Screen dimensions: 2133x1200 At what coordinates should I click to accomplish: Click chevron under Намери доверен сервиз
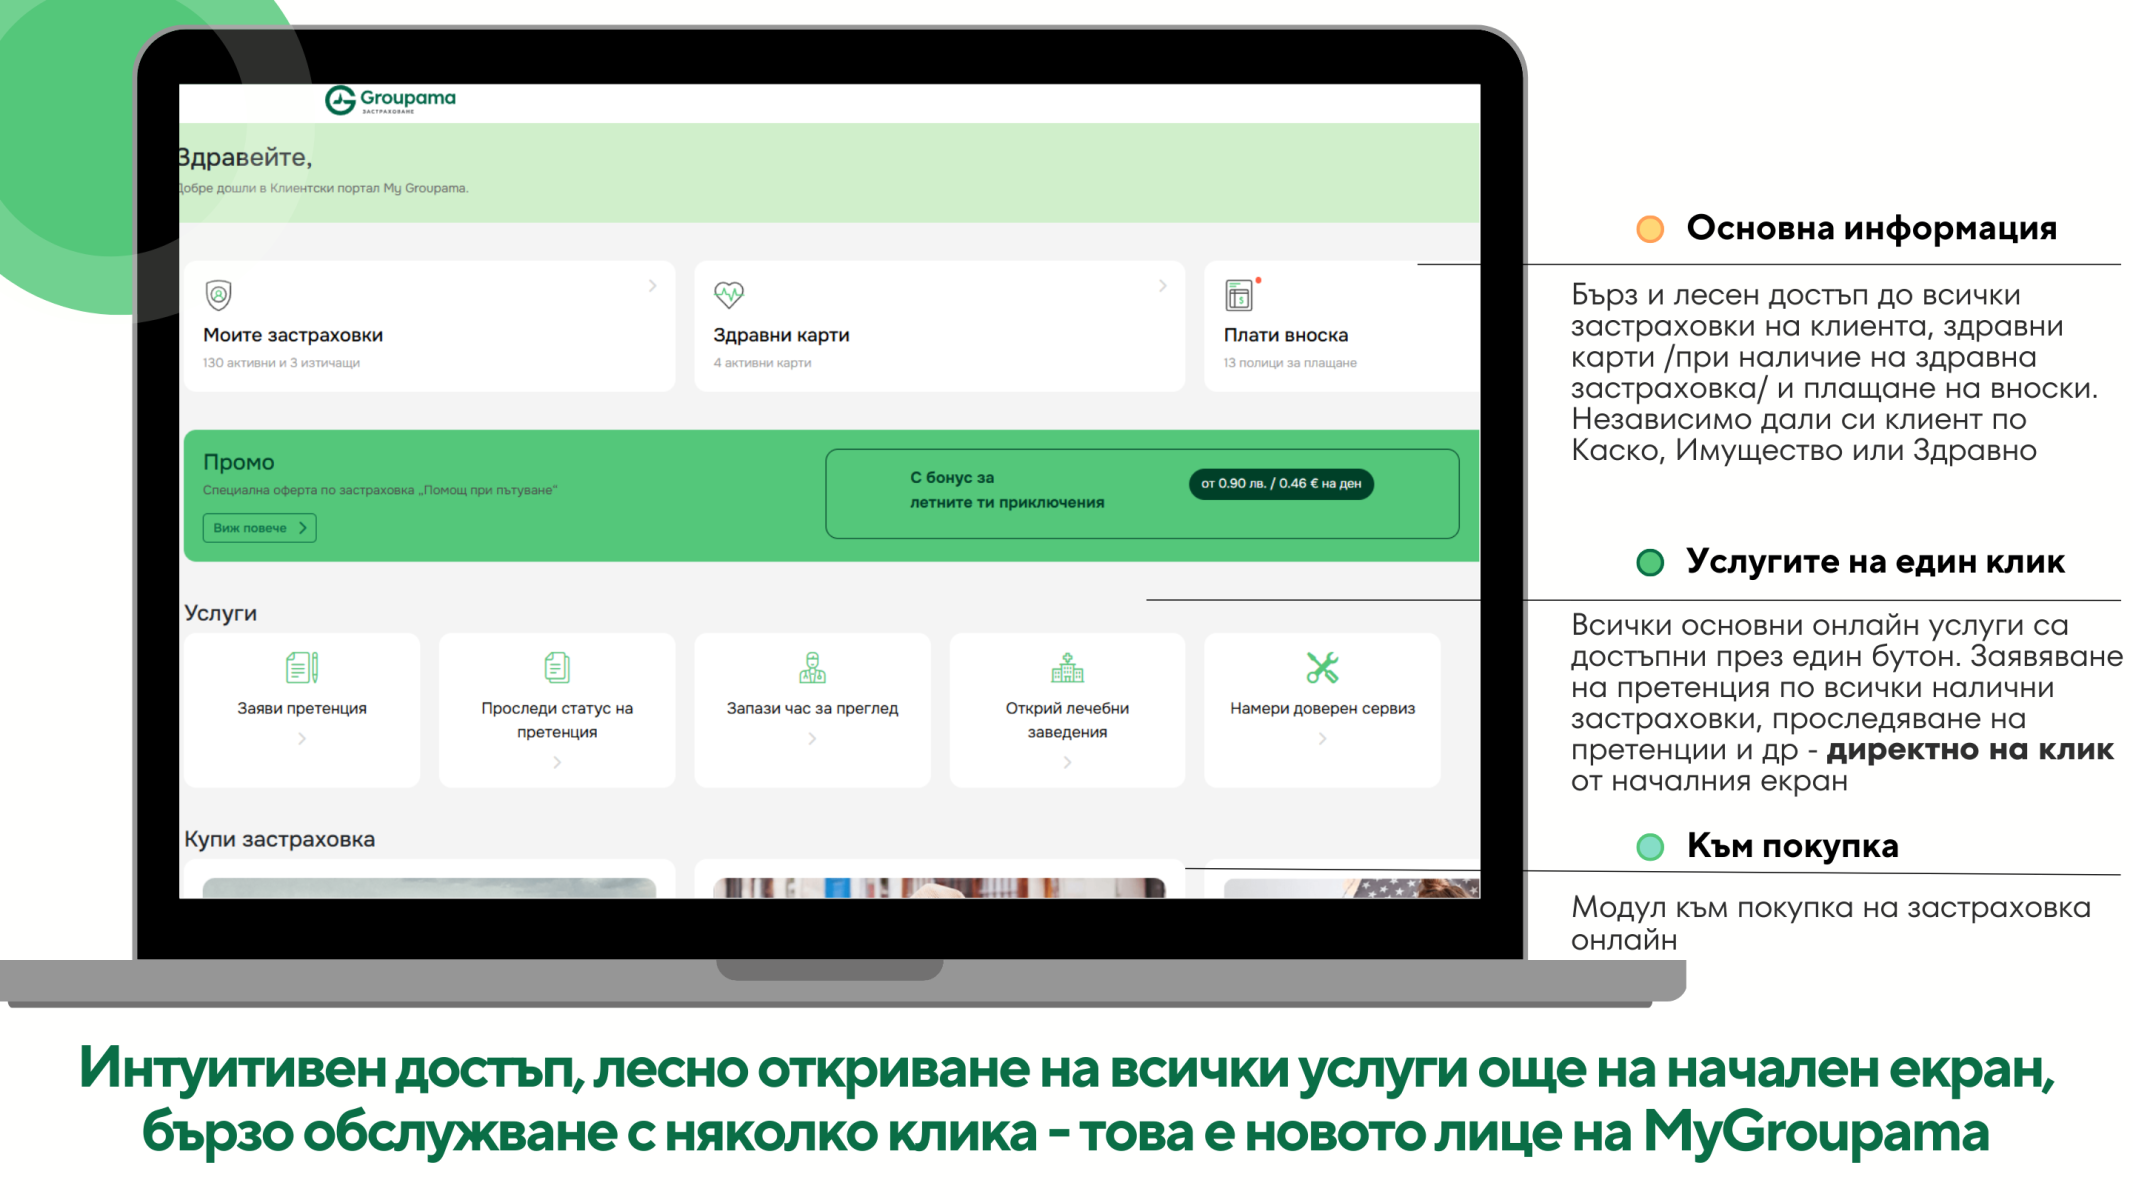tap(1322, 739)
